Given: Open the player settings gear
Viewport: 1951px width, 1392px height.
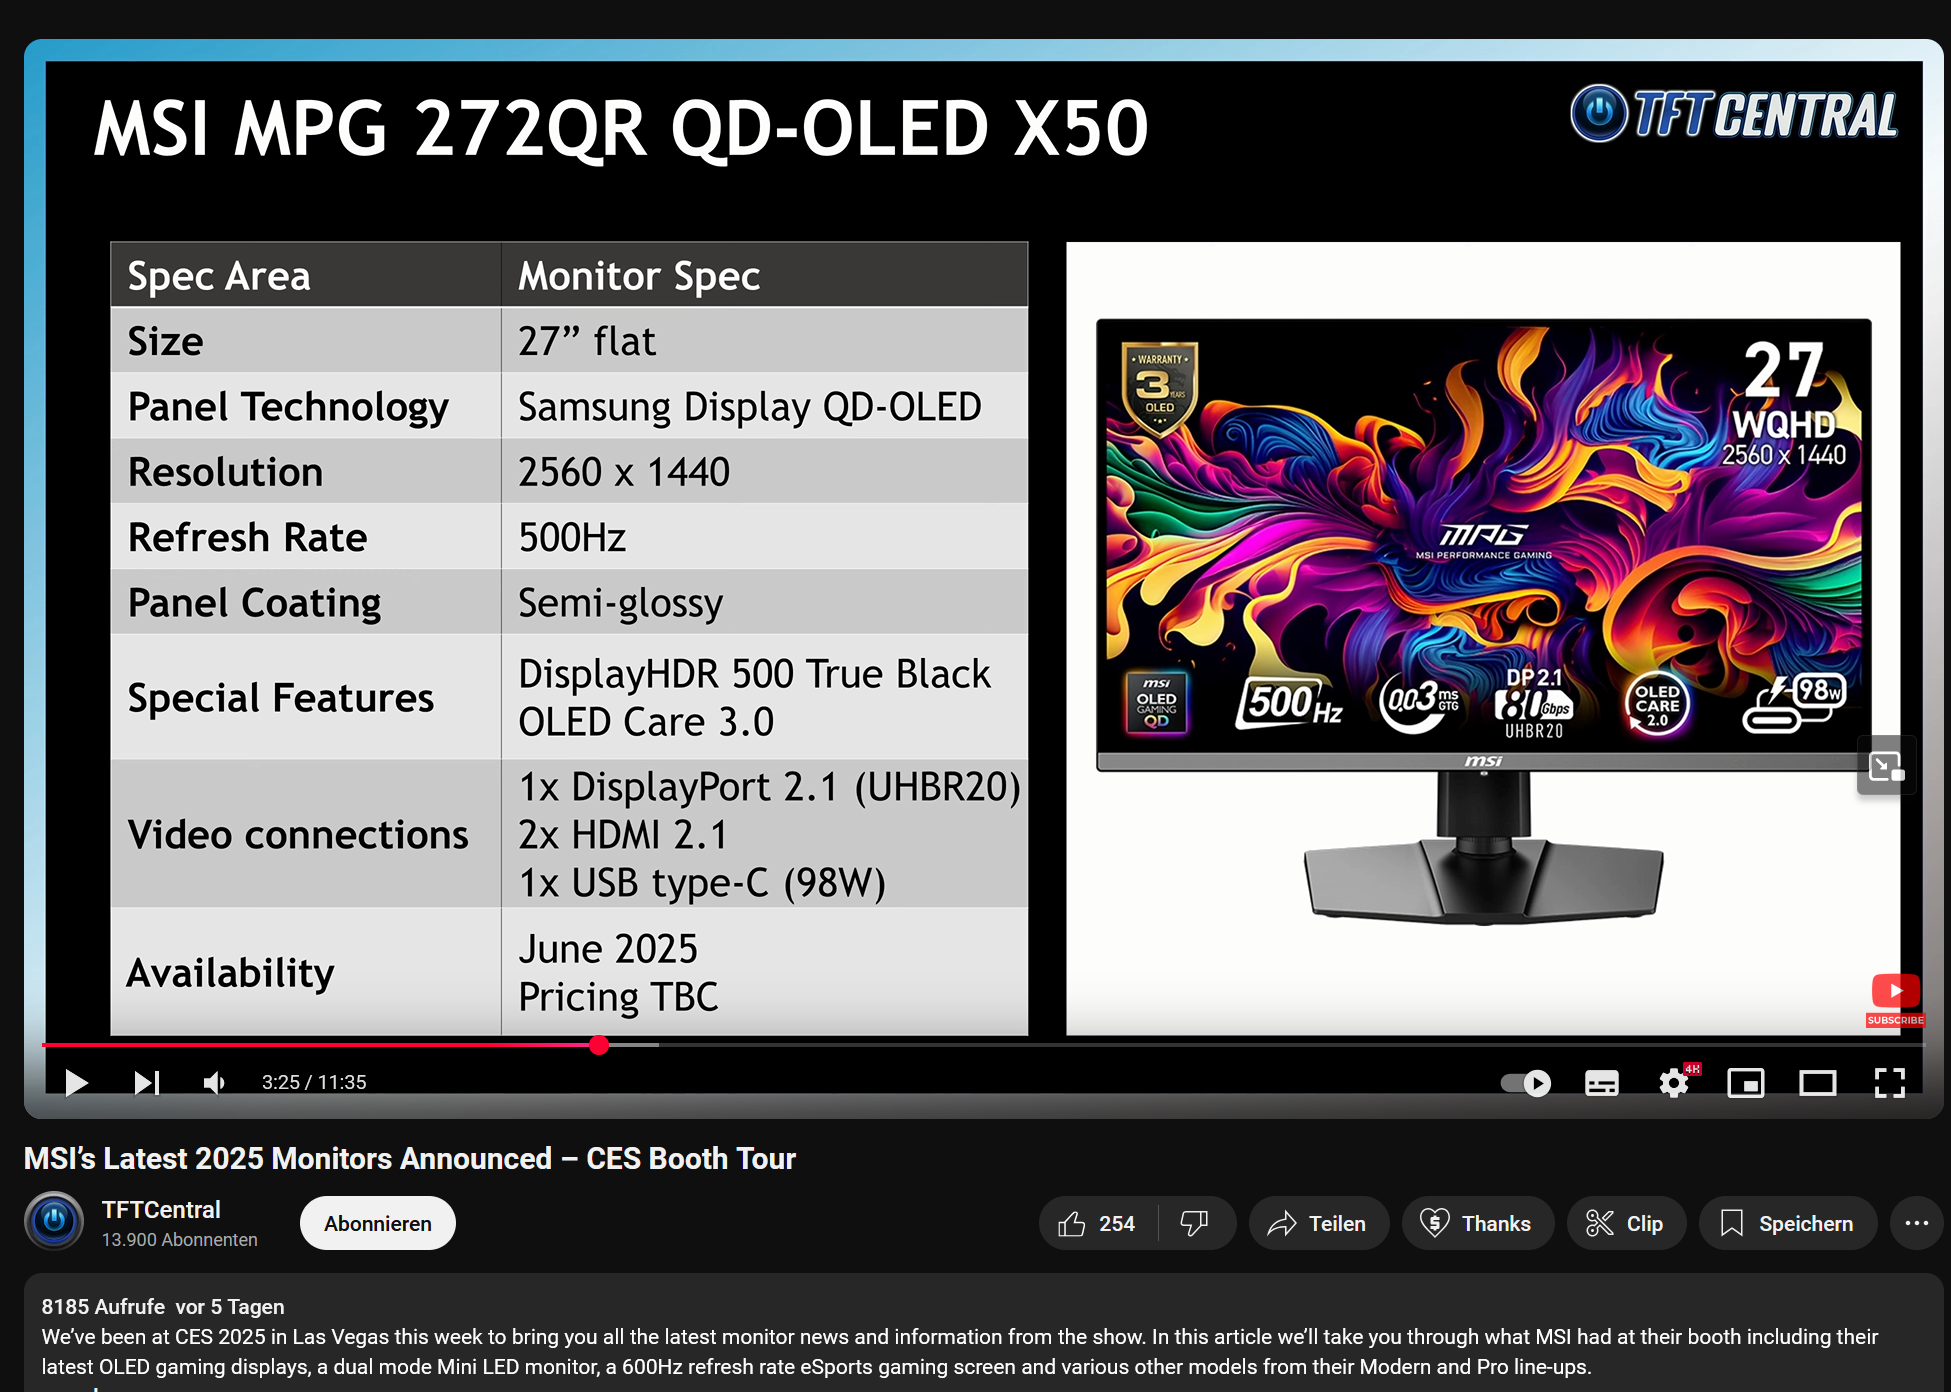Looking at the screenshot, I should coord(1673,1082).
